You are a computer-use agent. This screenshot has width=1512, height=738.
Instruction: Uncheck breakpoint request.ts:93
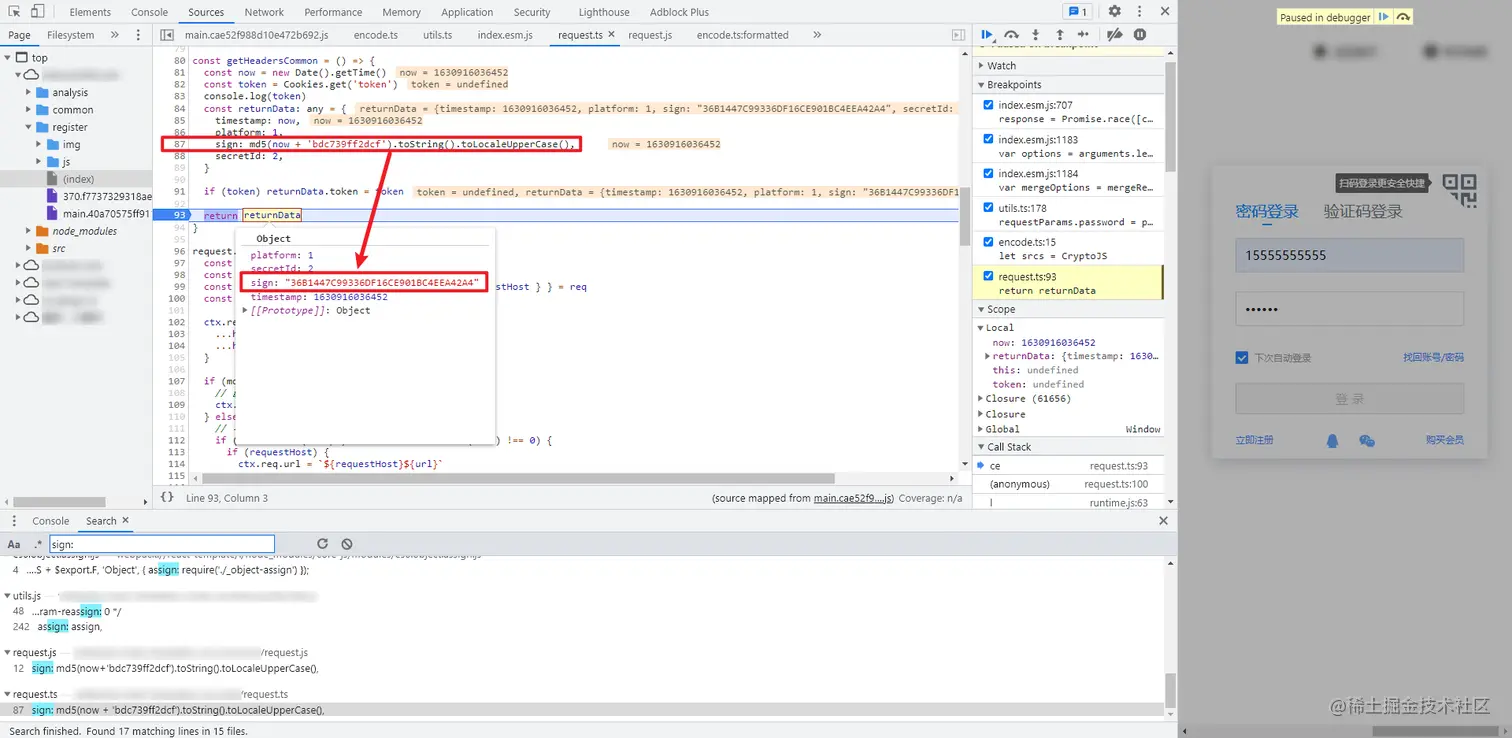click(x=988, y=277)
